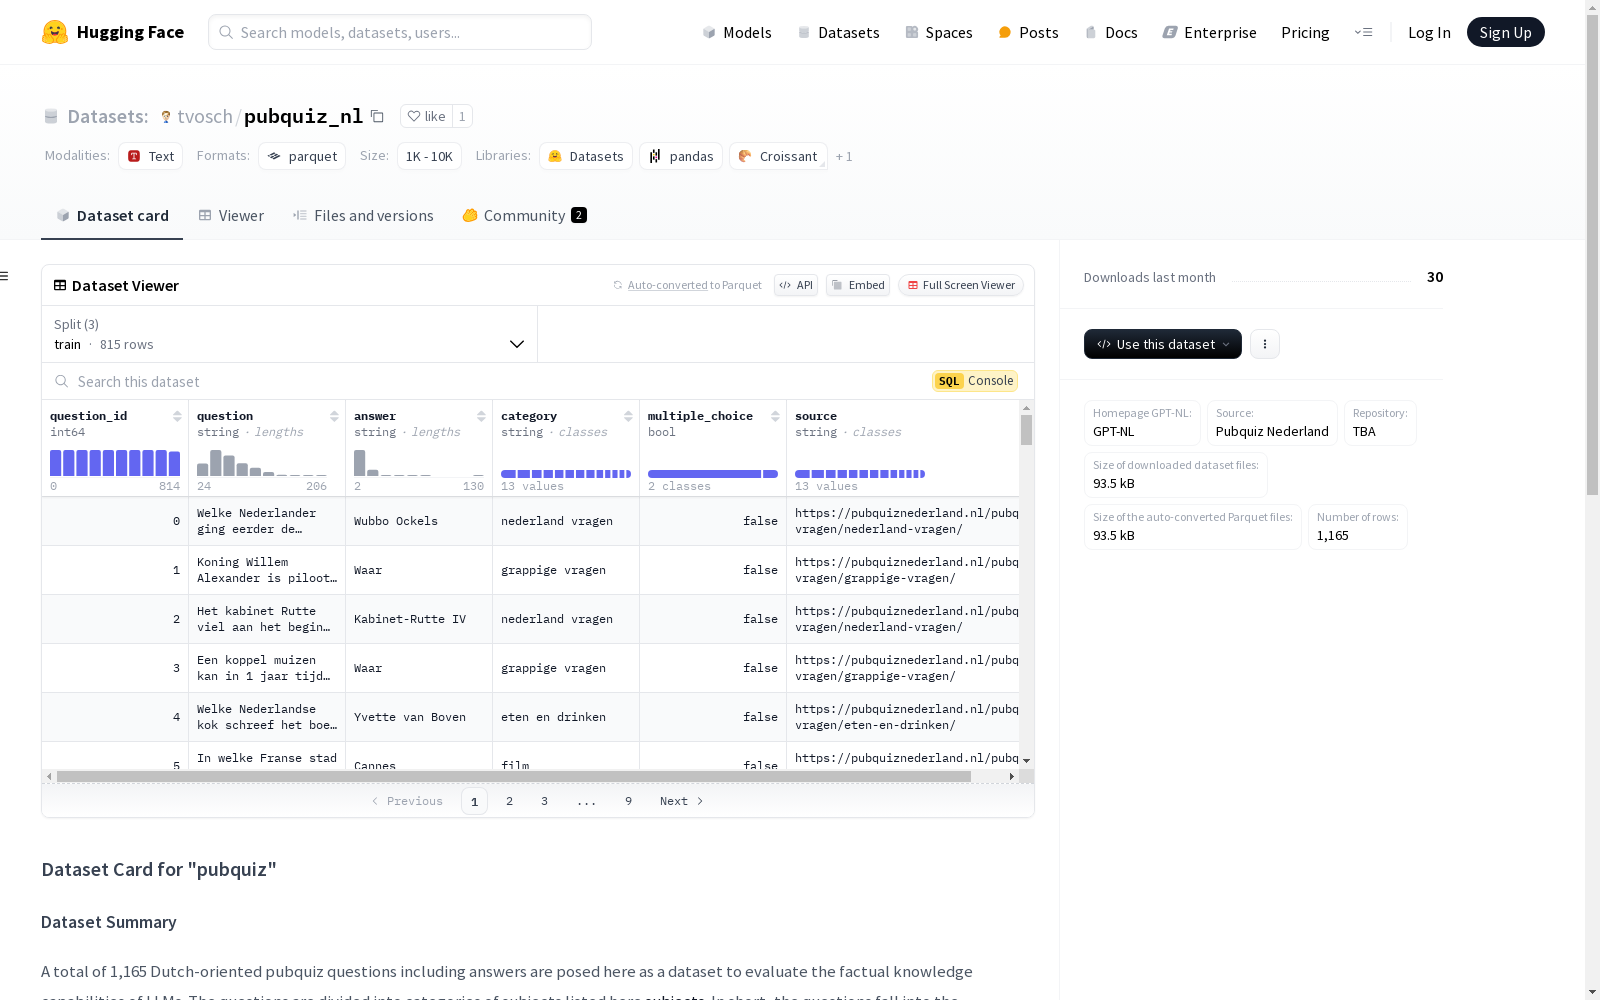Viewport: 1600px width, 1000px height.
Task: Open Models in the top navigation
Action: coord(737,32)
